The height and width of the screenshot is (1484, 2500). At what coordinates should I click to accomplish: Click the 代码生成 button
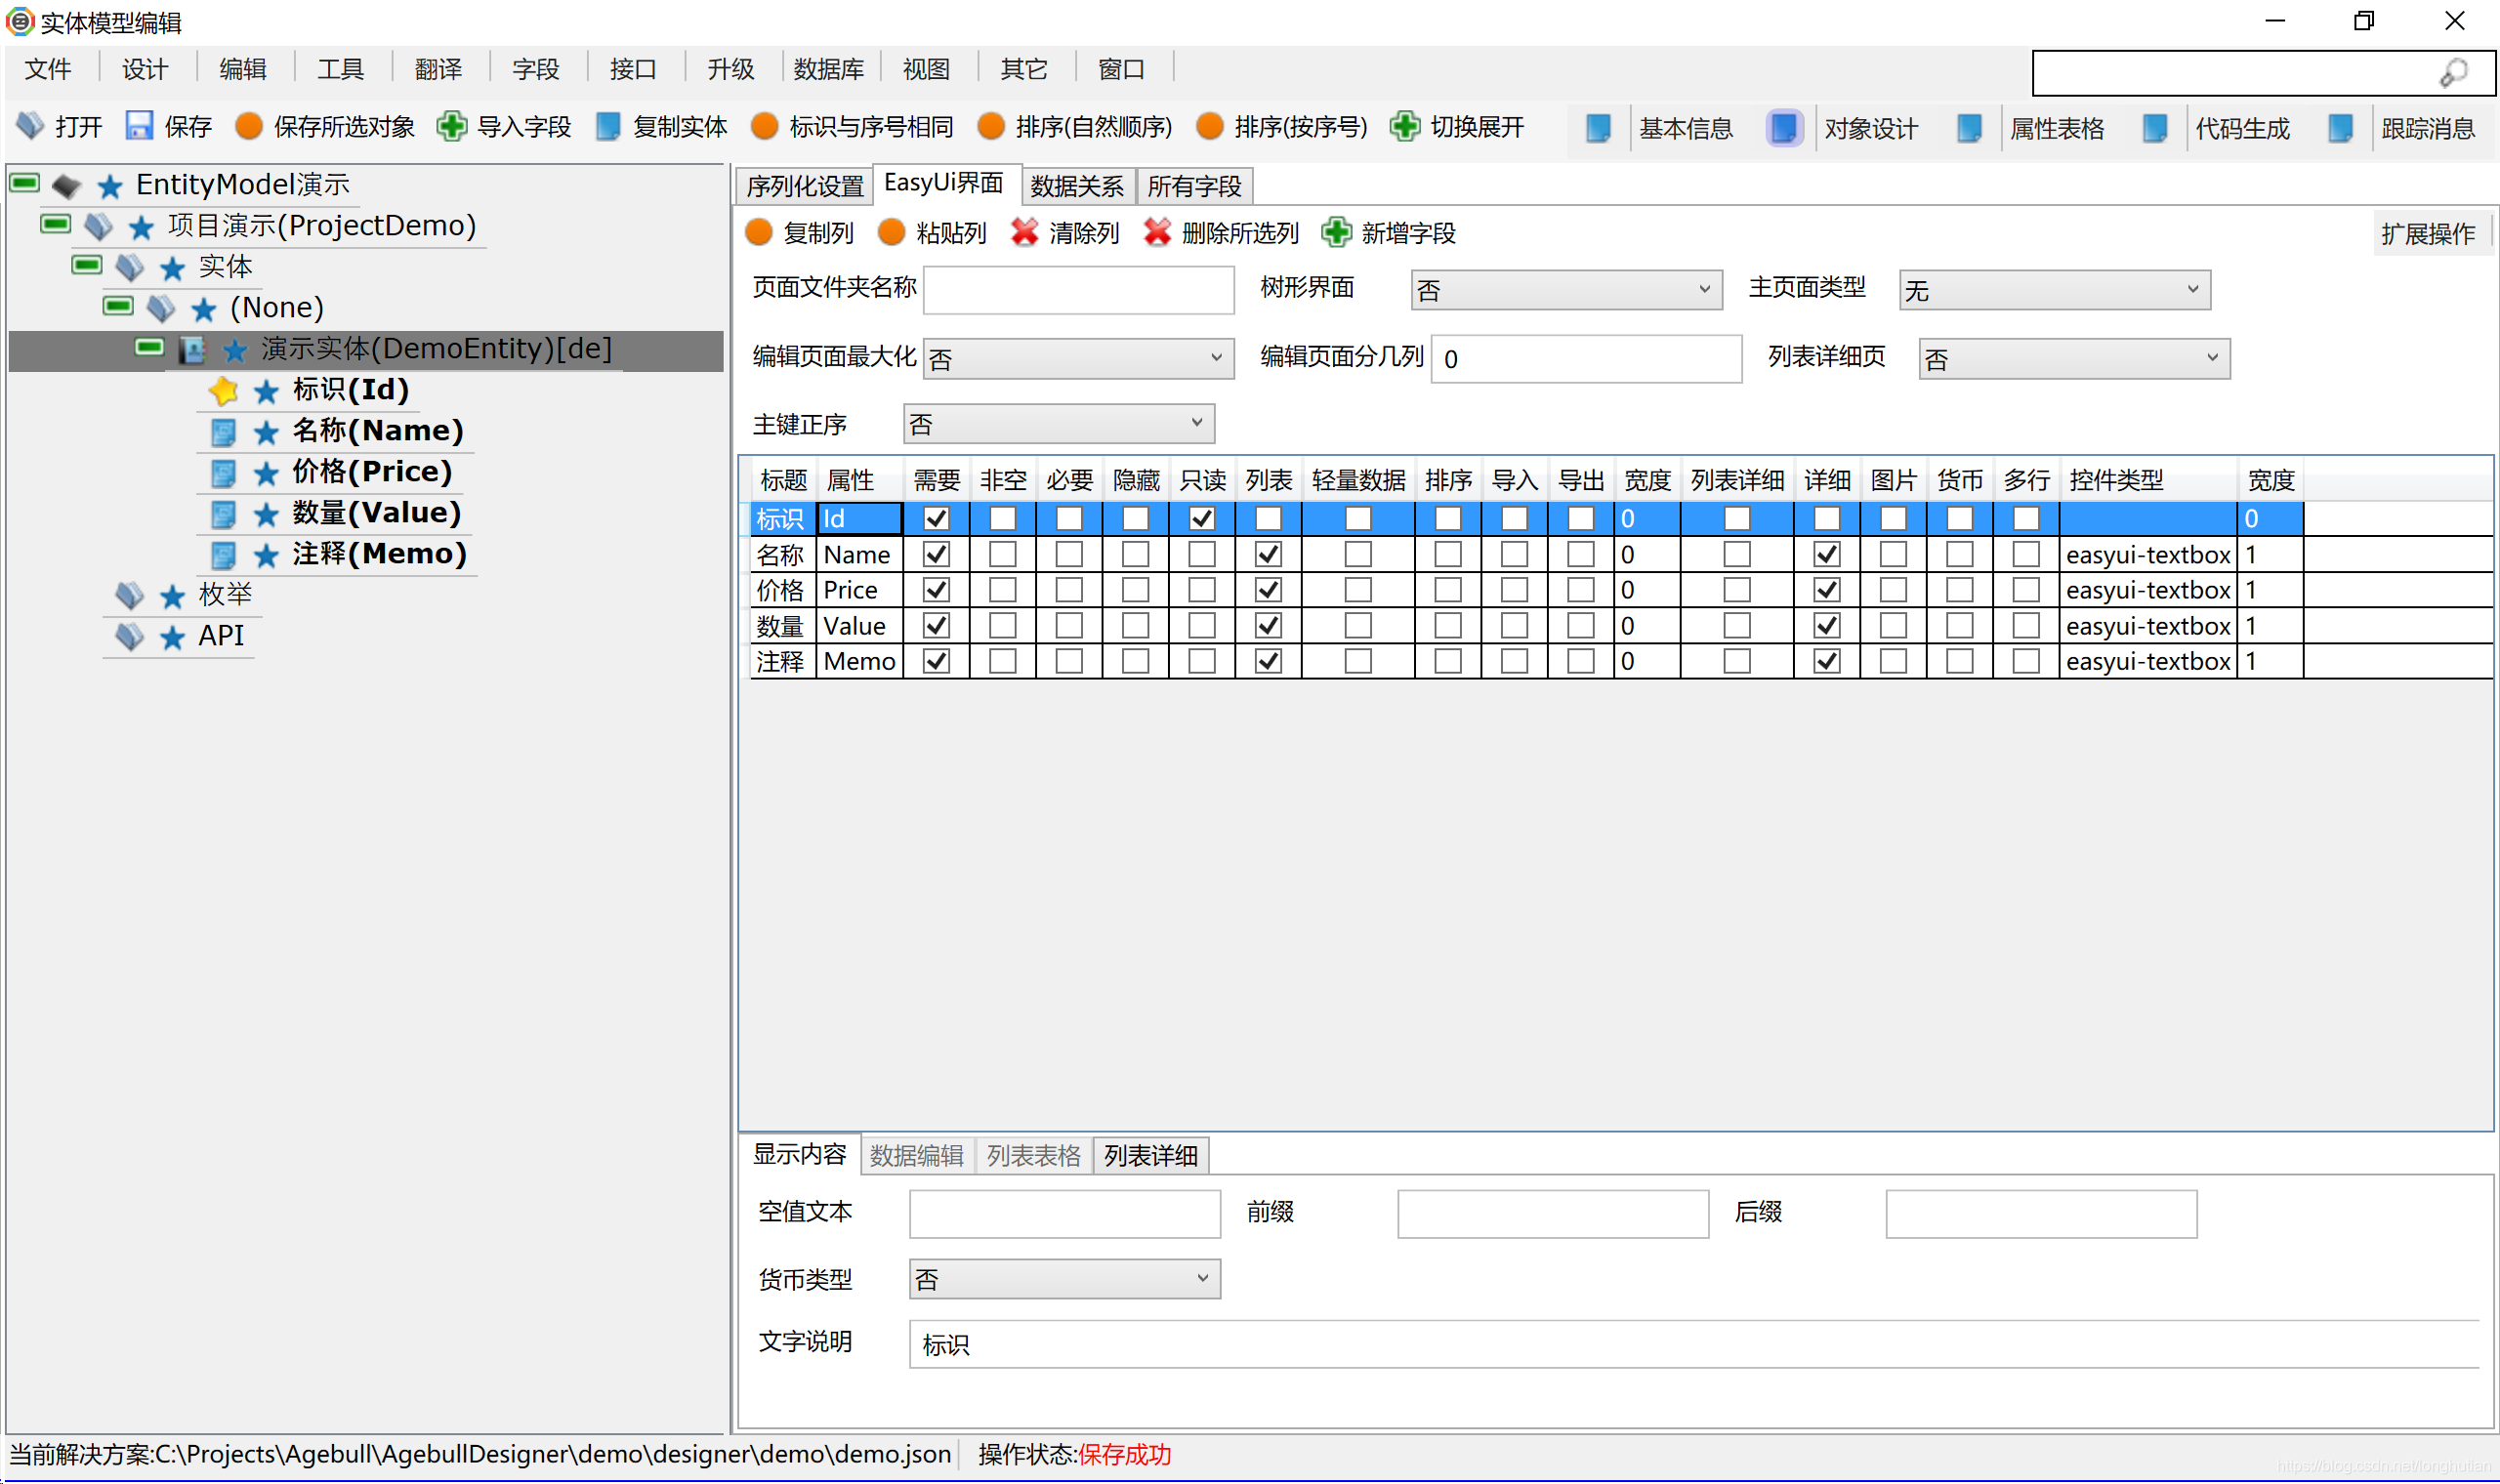coord(2243,128)
